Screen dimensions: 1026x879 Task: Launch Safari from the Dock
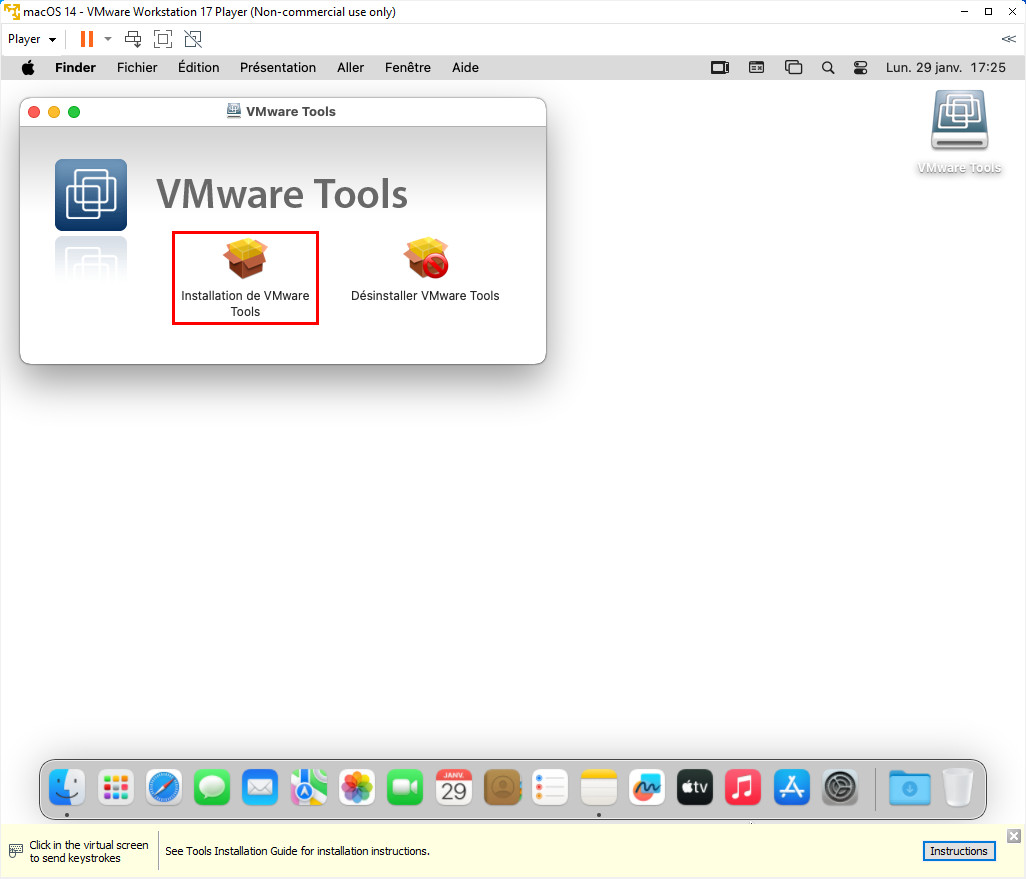tap(164, 787)
